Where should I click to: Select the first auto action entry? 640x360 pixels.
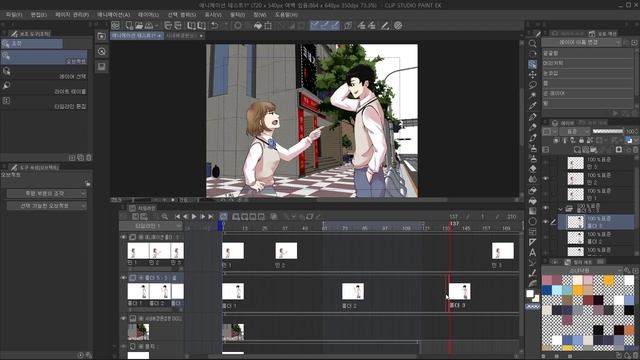point(587,53)
